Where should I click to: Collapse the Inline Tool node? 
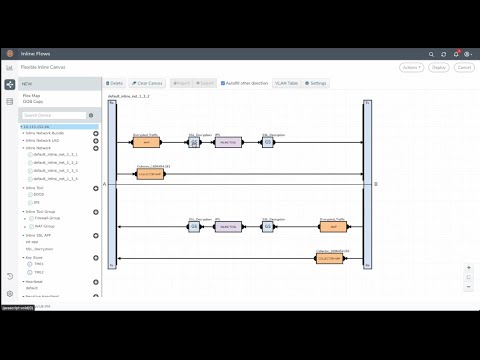click(24, 188)
